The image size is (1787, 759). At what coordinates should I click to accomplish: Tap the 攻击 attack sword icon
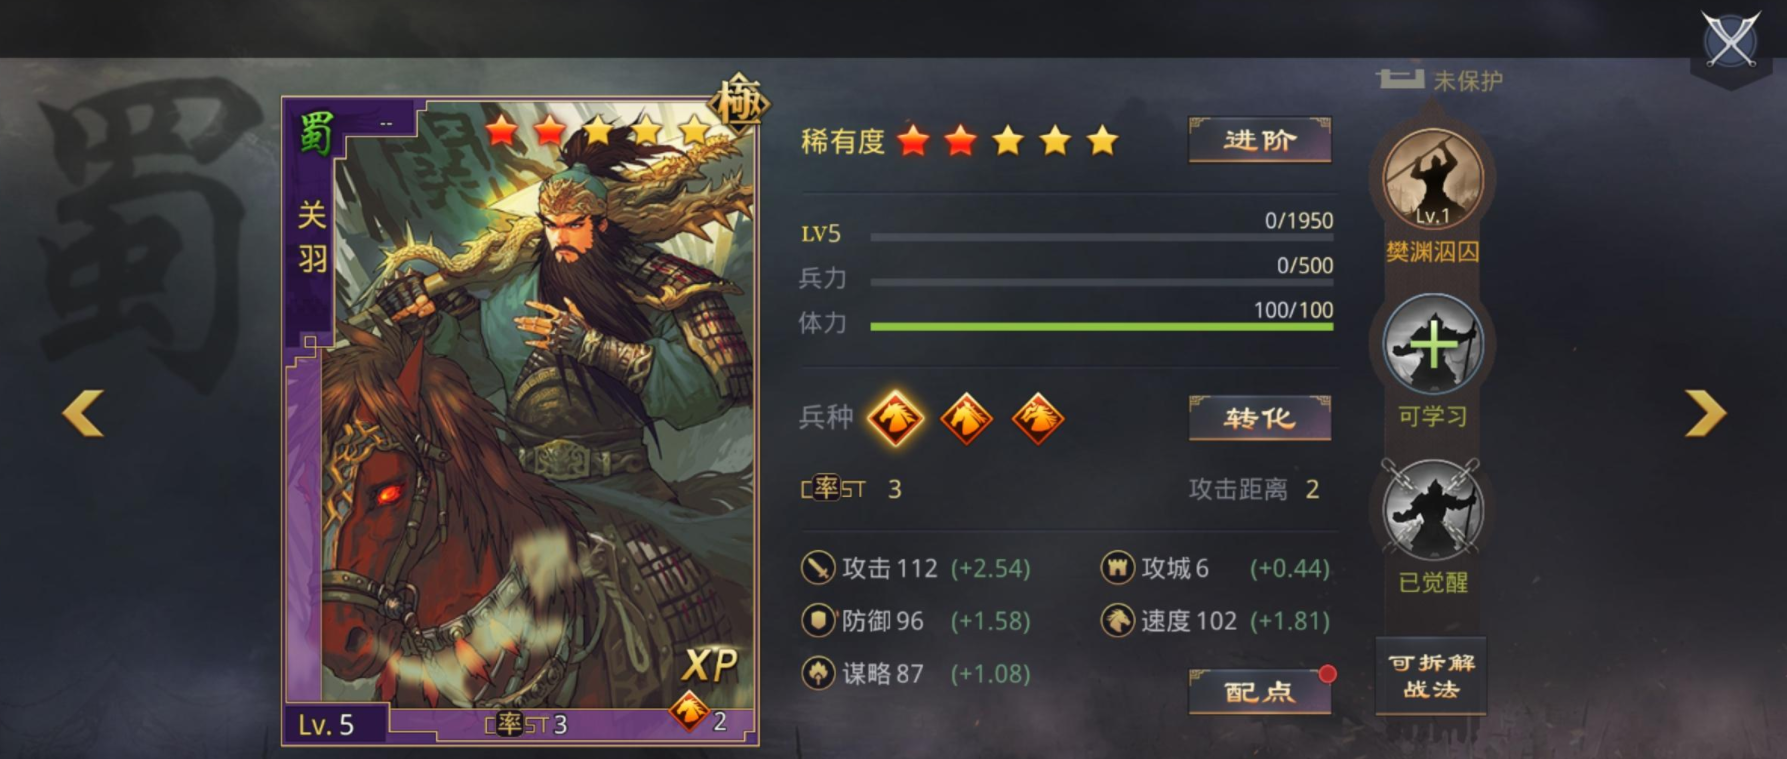click(818, 568)
